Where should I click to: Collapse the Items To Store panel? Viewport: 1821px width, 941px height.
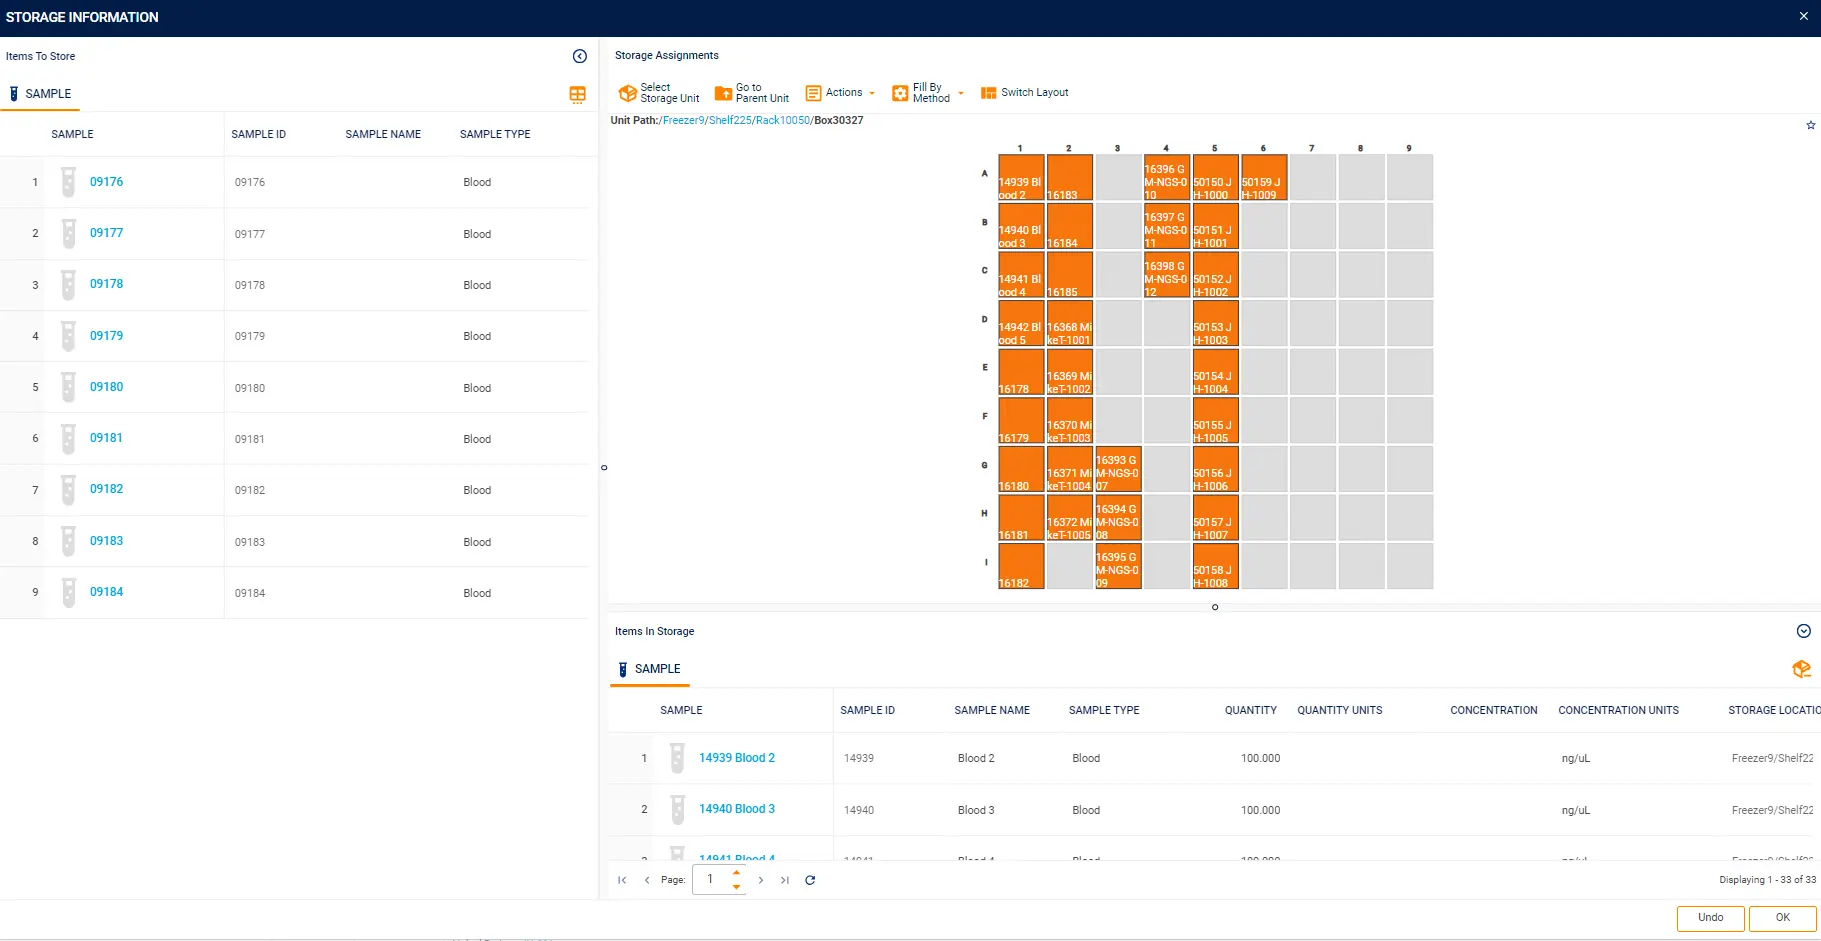click(579, 56)
